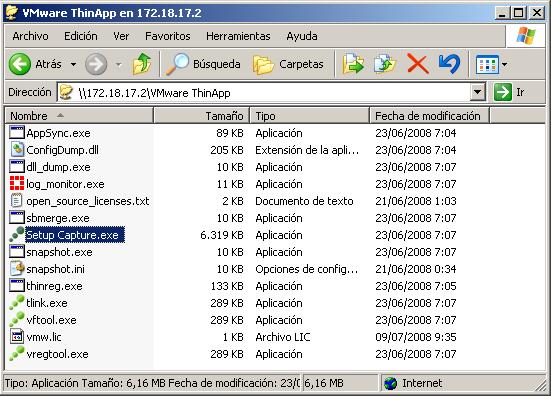Select the snapshot.ini file icon
Image resolution: width=551 pixels, height=396 pixels.
17,269
